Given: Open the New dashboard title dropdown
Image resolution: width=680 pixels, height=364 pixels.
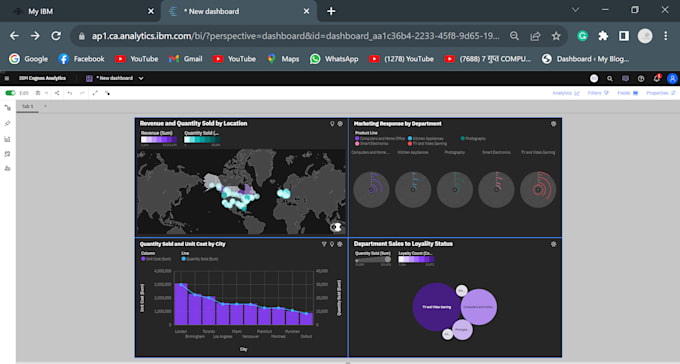Looking at the screenshot, I should (x=141, y=79).
